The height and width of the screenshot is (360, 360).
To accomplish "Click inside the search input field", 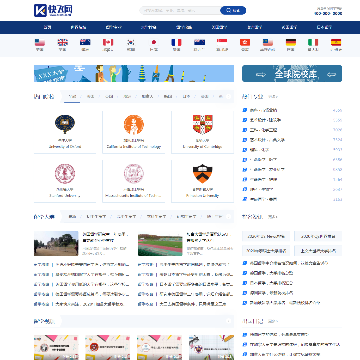I will coord(180,10).
